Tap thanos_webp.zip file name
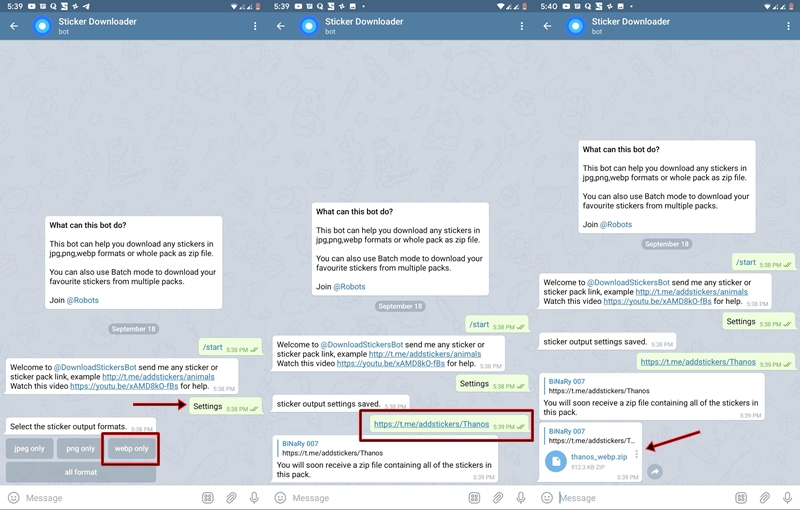Image resolution: width=800 pixels, height=510 pixels. click(x=599, y=457)
